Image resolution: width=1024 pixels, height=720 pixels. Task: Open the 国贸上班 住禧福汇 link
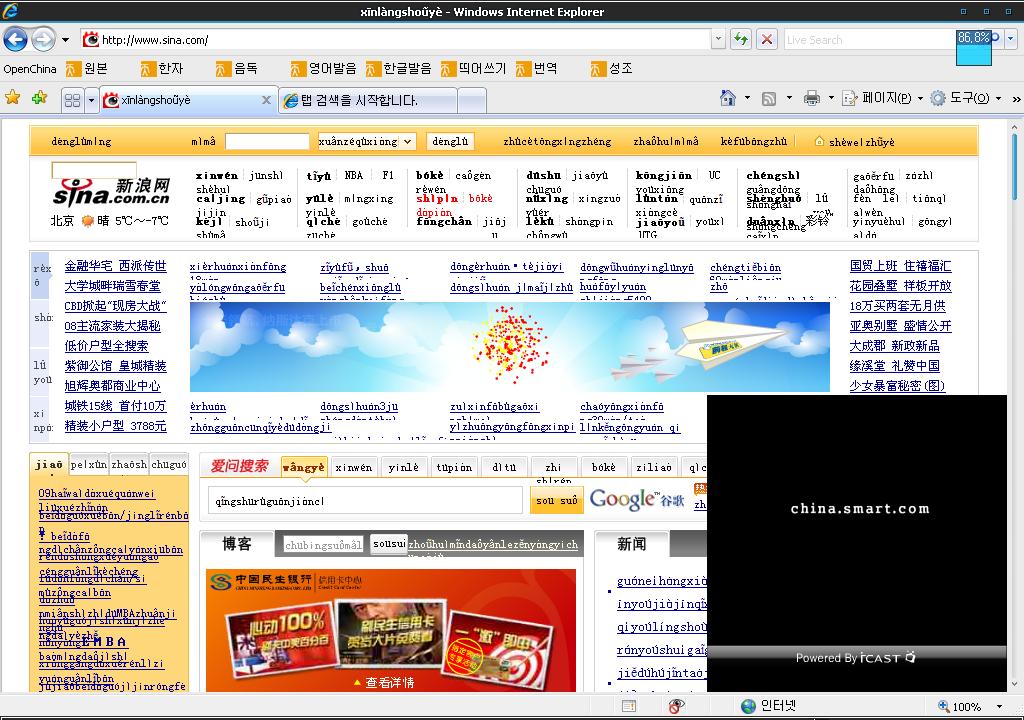(901, 266)
